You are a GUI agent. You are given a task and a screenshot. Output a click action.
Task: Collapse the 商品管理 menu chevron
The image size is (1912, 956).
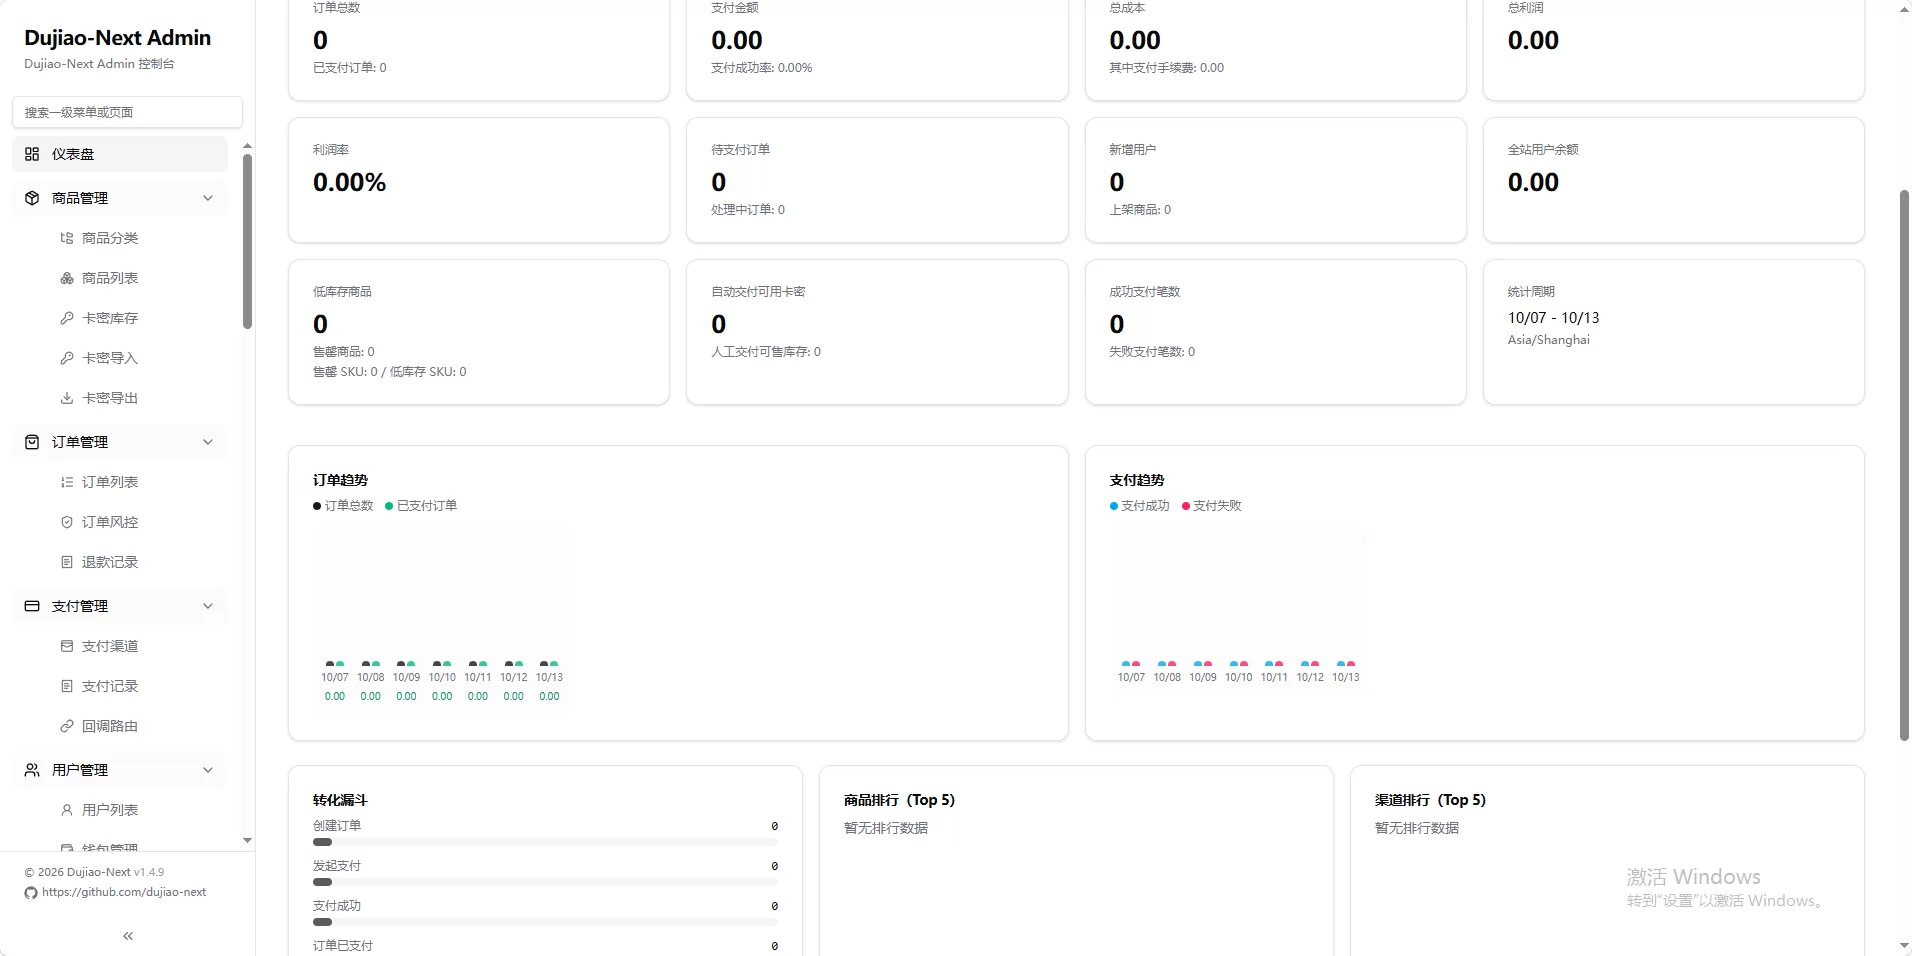pyautogui.click(x=208, y=198)
